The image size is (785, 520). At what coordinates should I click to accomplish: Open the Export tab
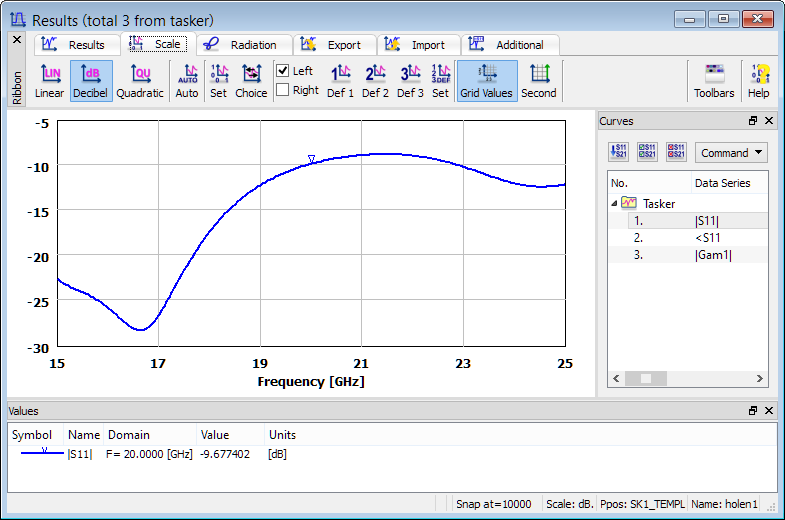point(335,45)
